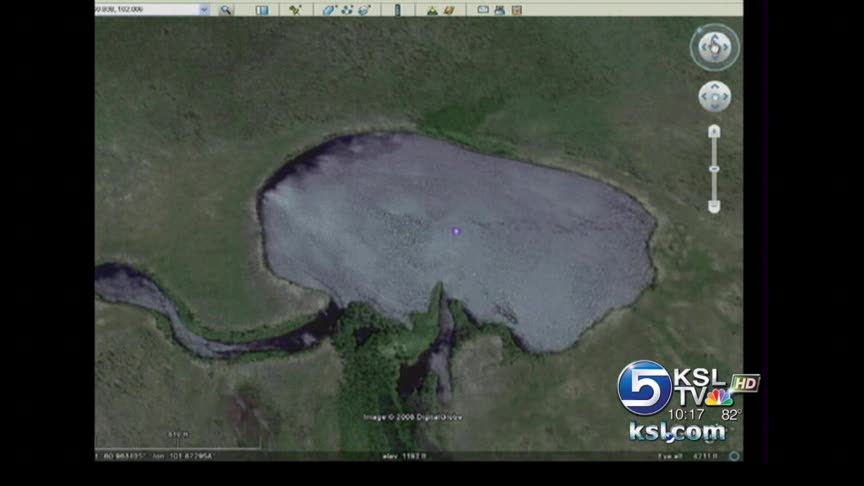Viewport: 864px width, 486px height.
Task: Click look joystick right arrow
Action: tap(726, 47)
